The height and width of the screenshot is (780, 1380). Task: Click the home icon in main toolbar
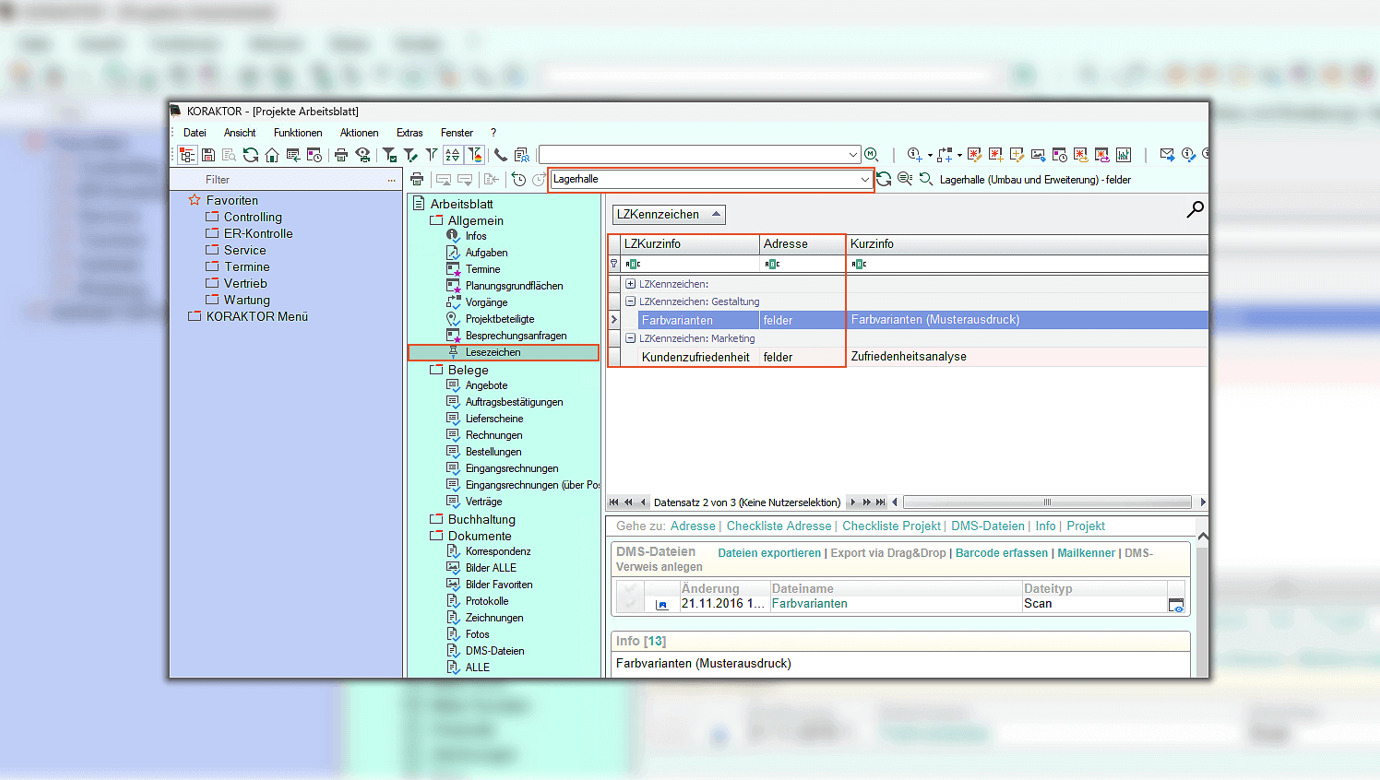pos(271,155)
